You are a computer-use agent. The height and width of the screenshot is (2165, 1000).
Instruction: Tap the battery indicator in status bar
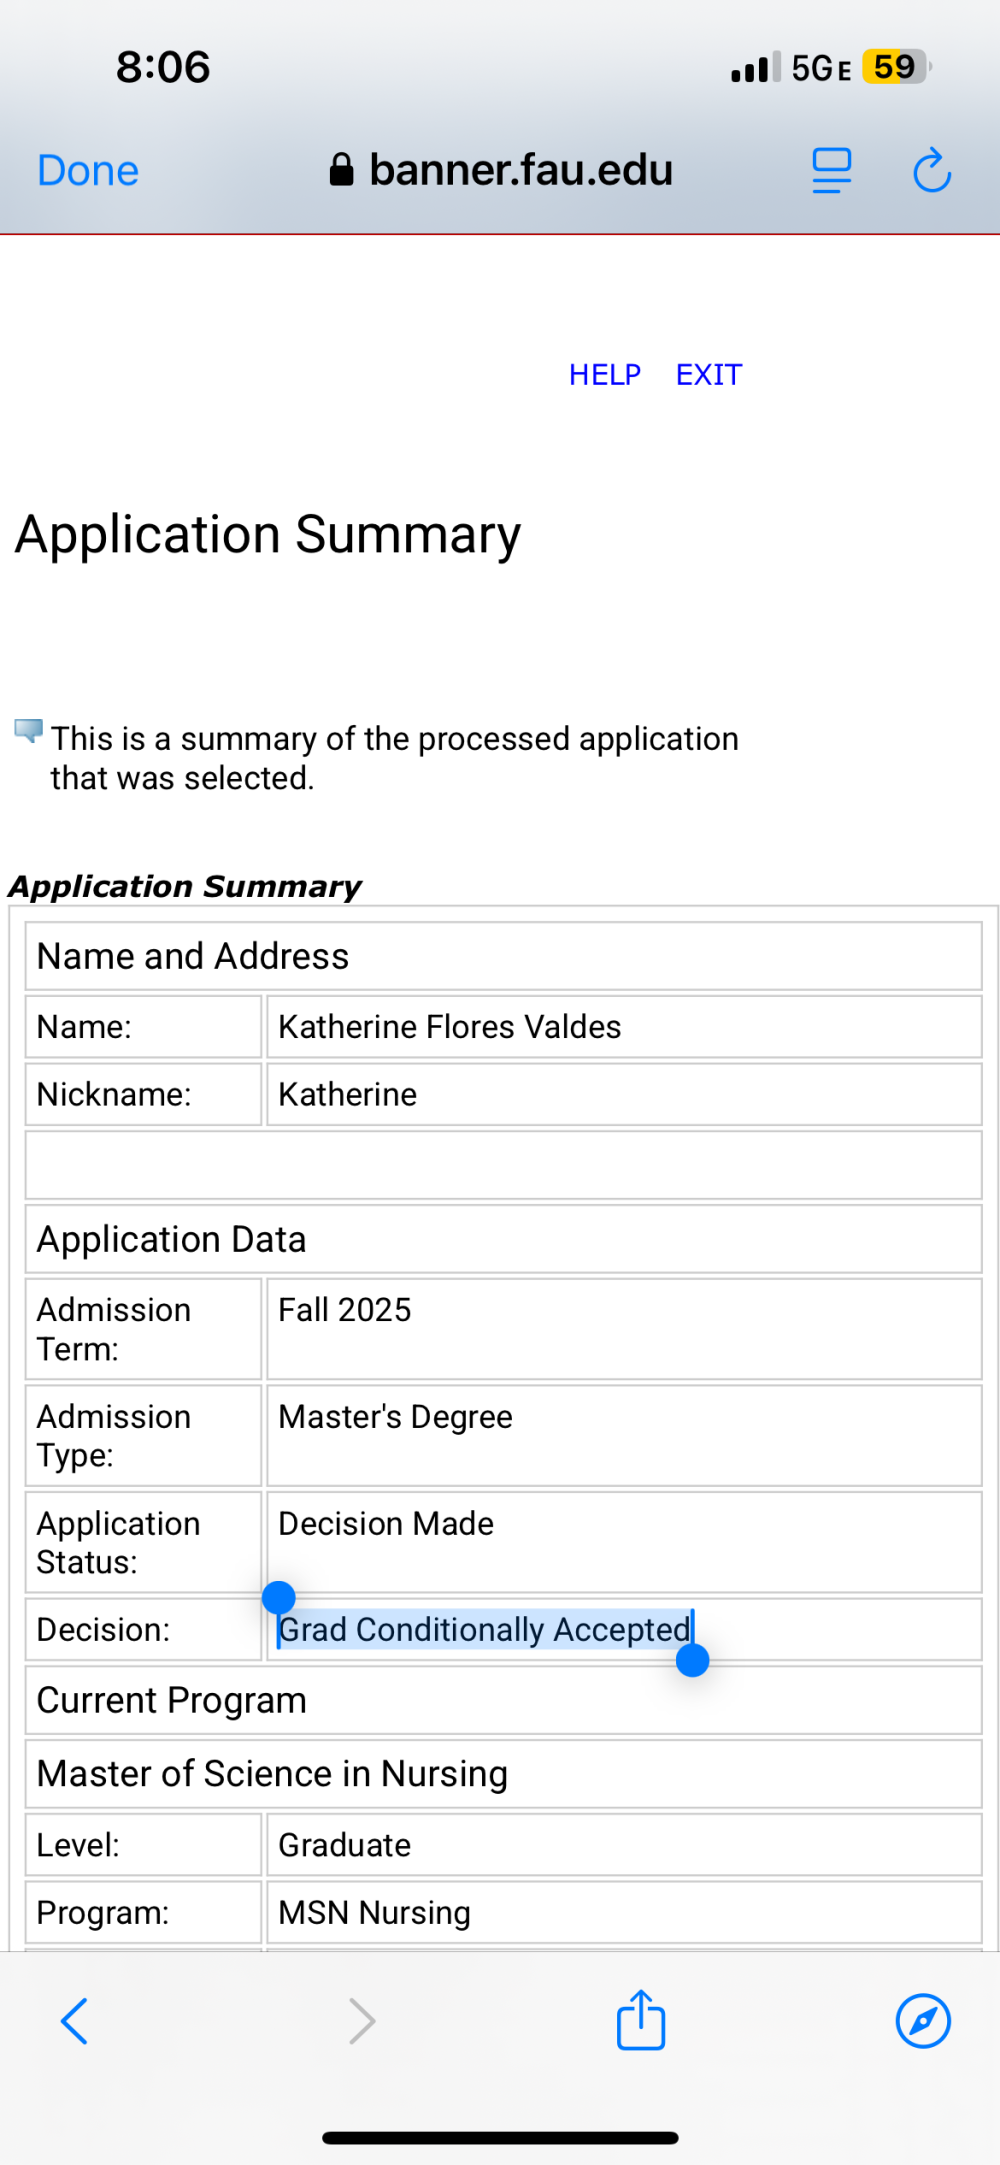click(897, 67)
